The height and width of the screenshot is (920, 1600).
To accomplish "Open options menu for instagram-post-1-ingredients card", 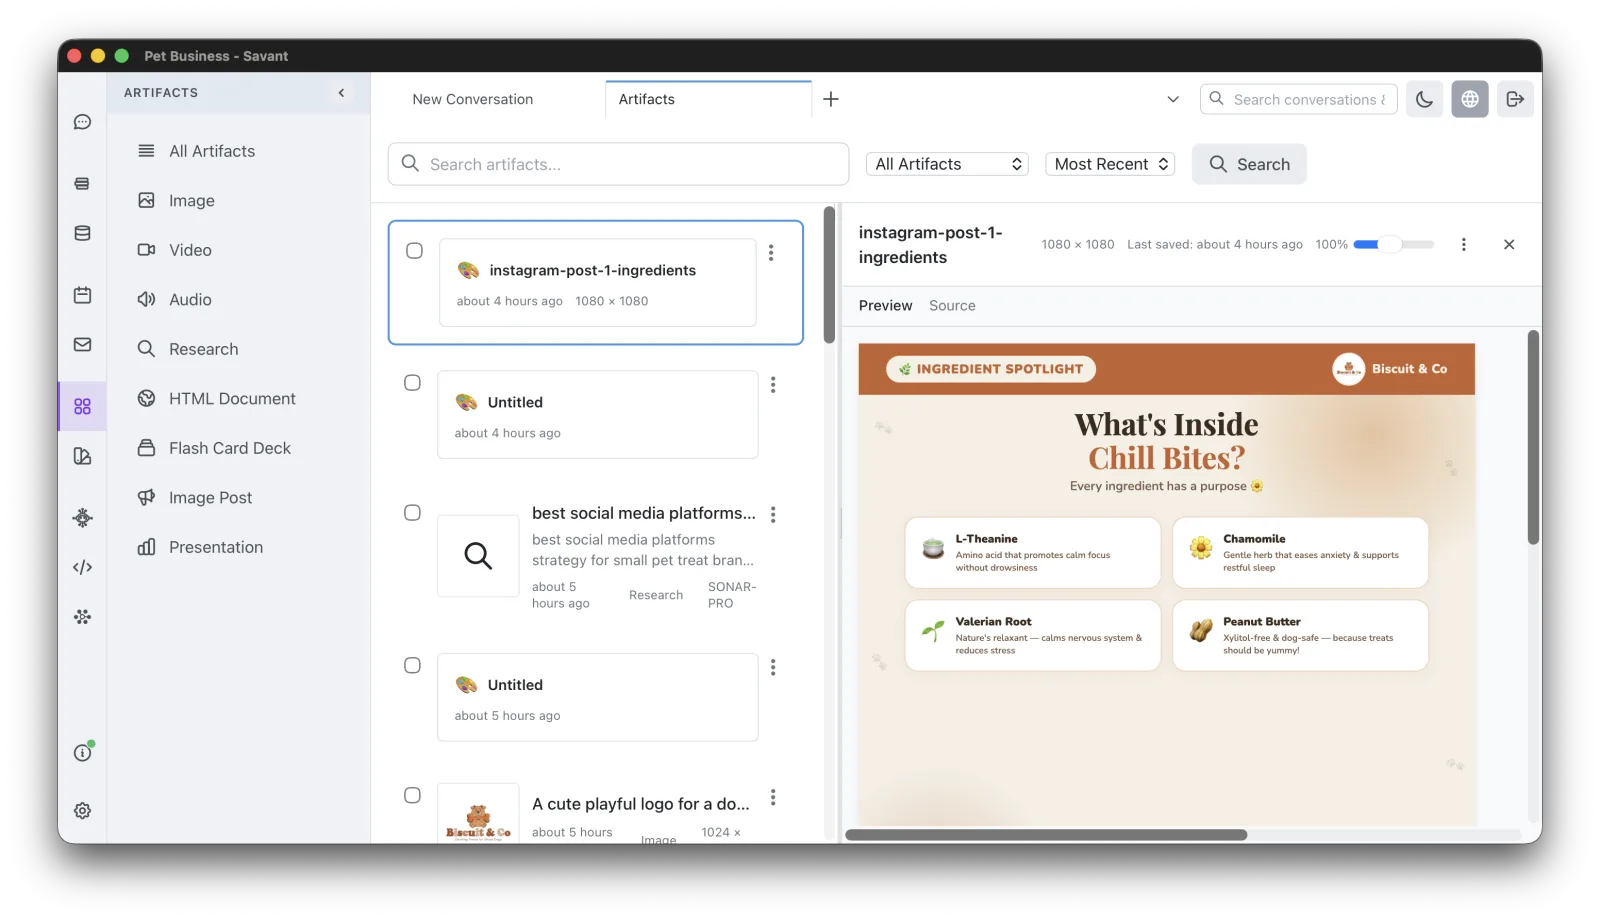I will pos(771,253).
